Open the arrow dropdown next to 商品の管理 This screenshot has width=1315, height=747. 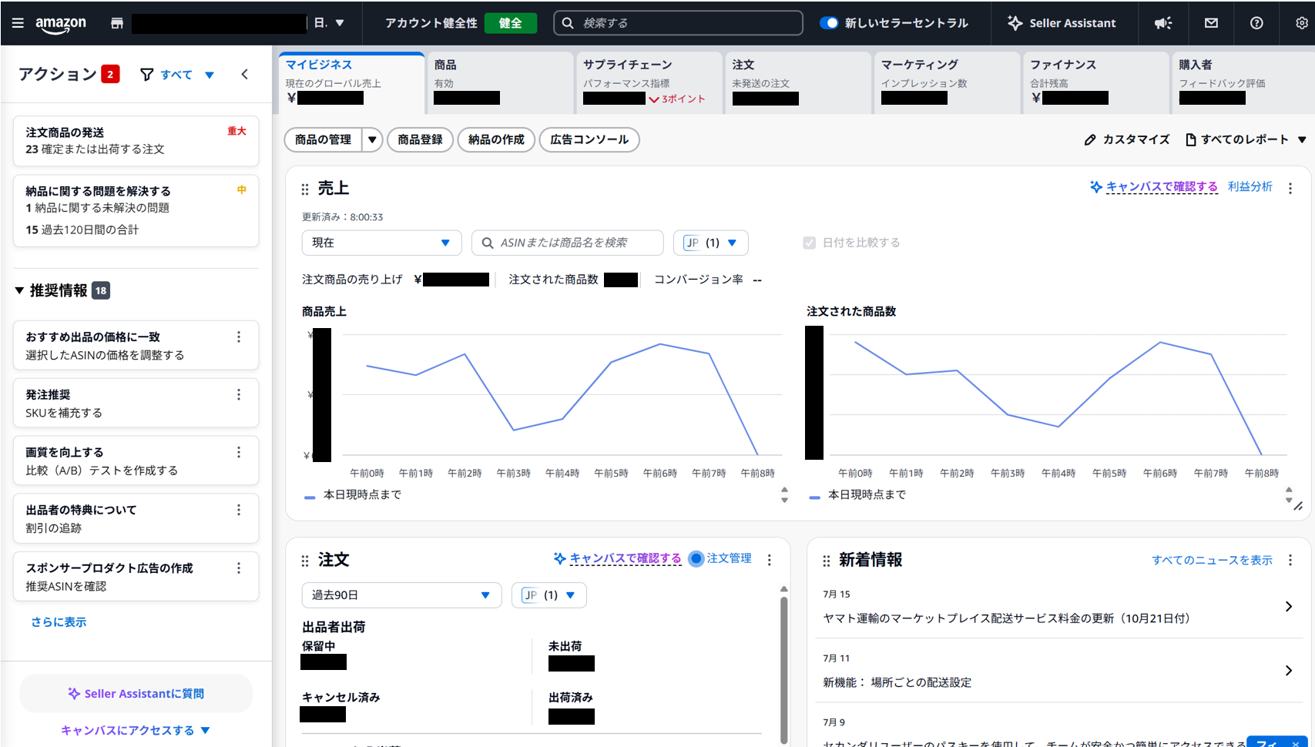point(371,140)
